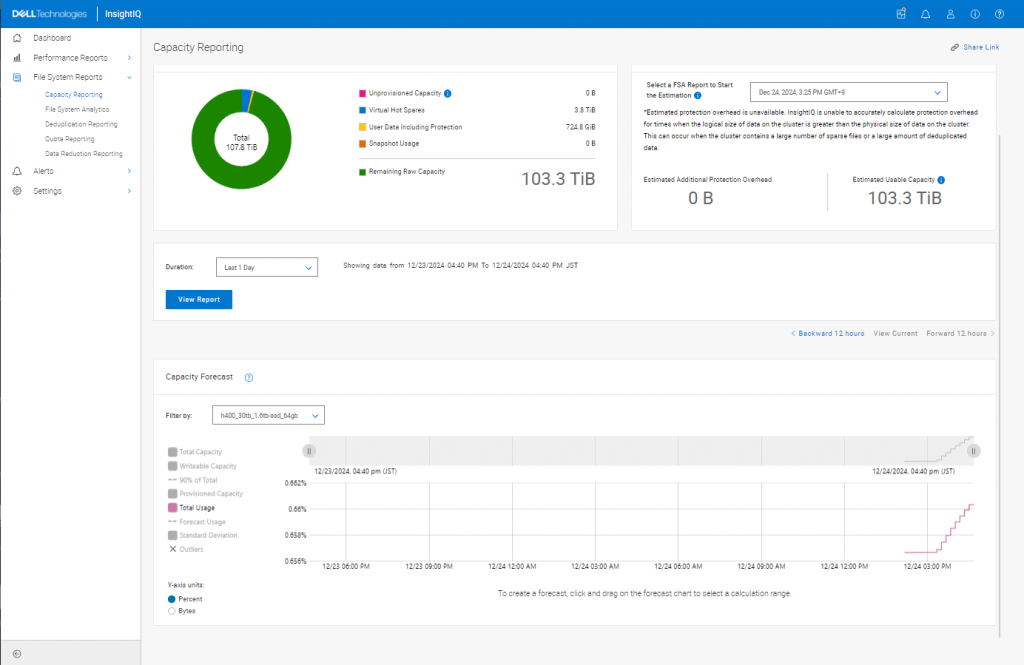Click the notifications bell icon in header
This screenshot has height=665, width=1024.
coord(925,14)
